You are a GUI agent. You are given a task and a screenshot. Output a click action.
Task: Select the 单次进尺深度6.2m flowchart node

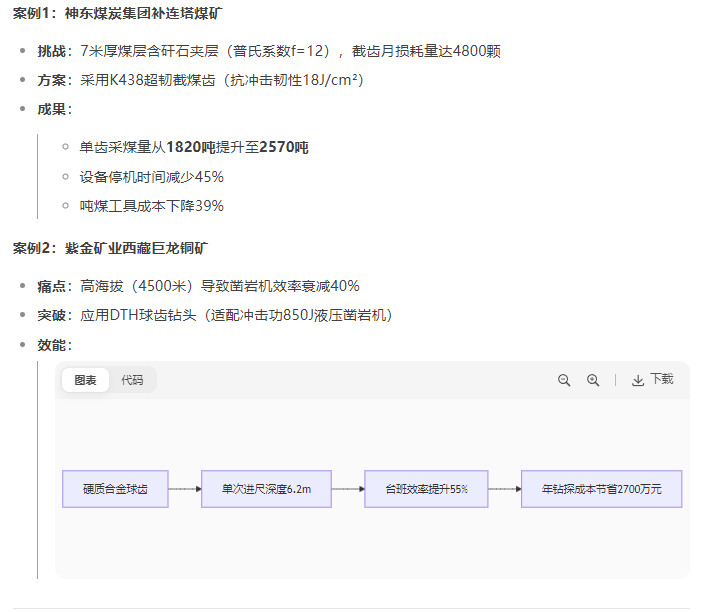[x=266, y=489]
